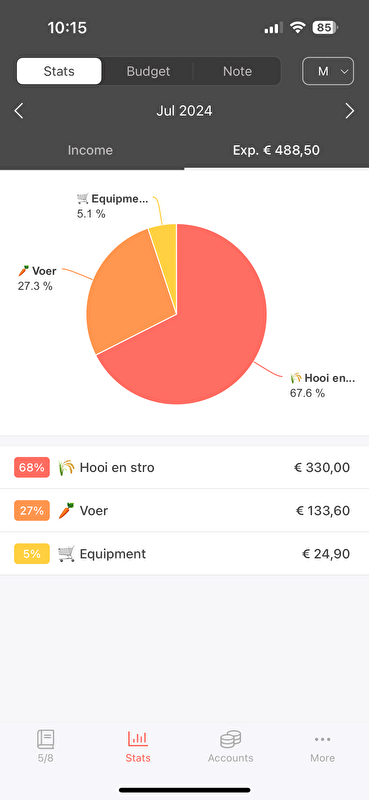Tap the carrot icon in Voer row
The image size is (369, 800).
66,511
